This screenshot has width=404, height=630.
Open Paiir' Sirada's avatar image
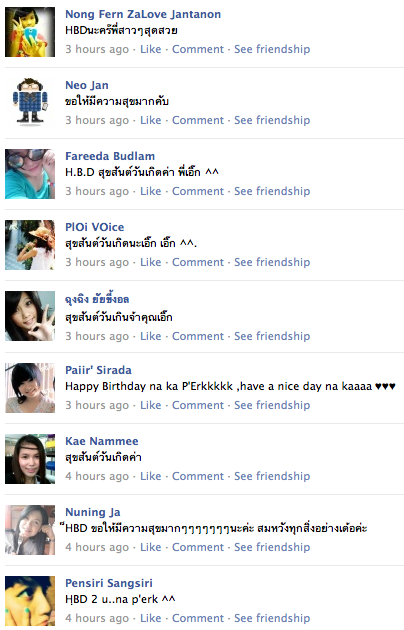click(30, 388)
